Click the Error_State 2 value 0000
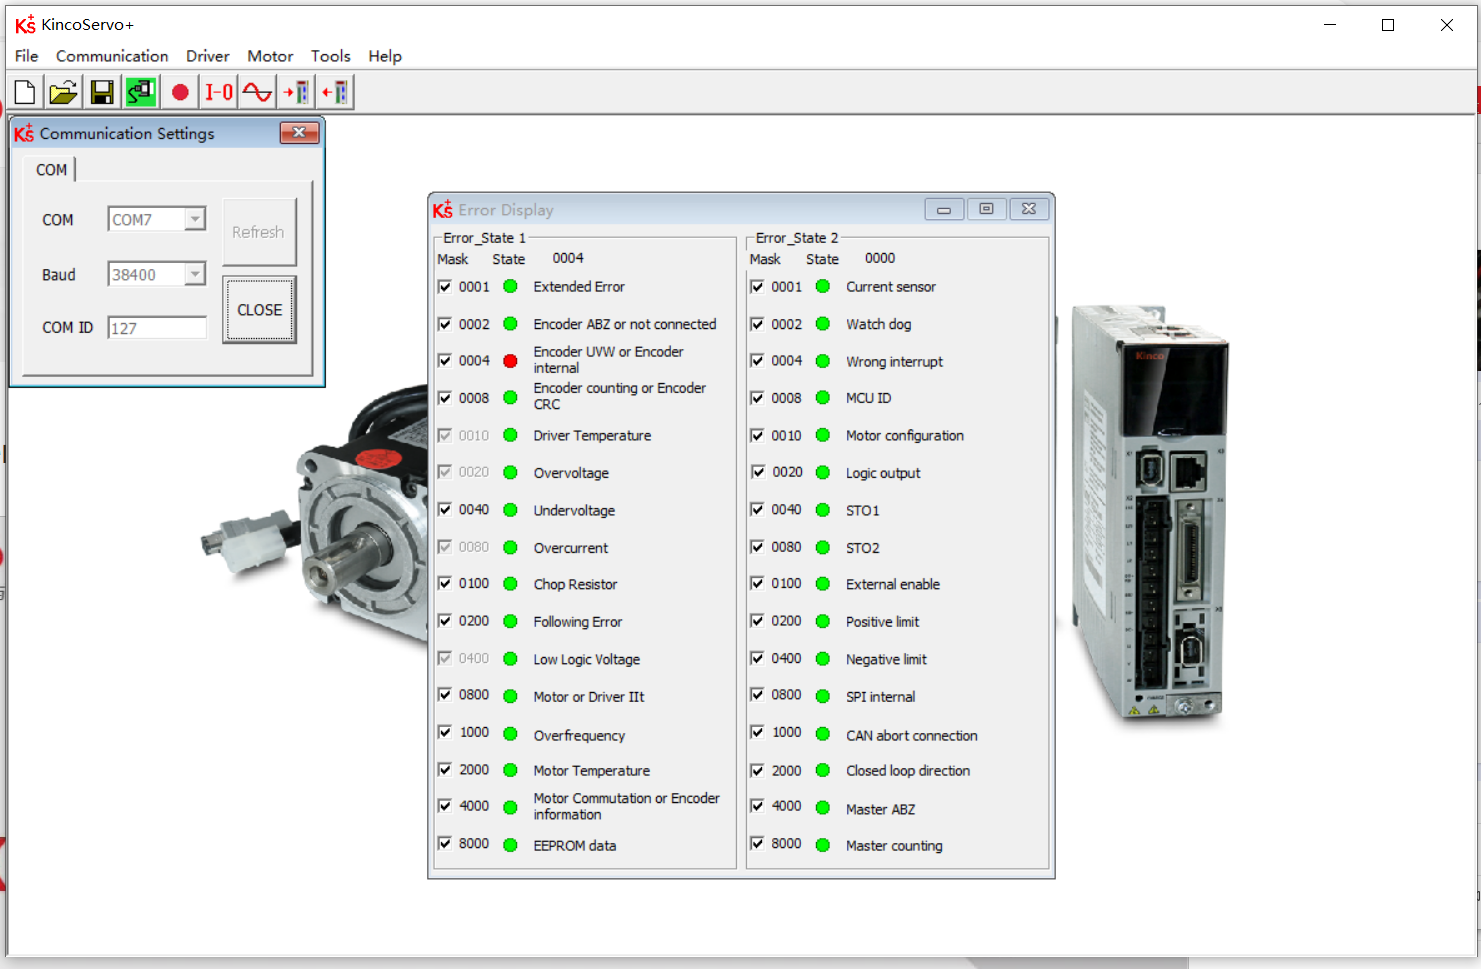 880,258
